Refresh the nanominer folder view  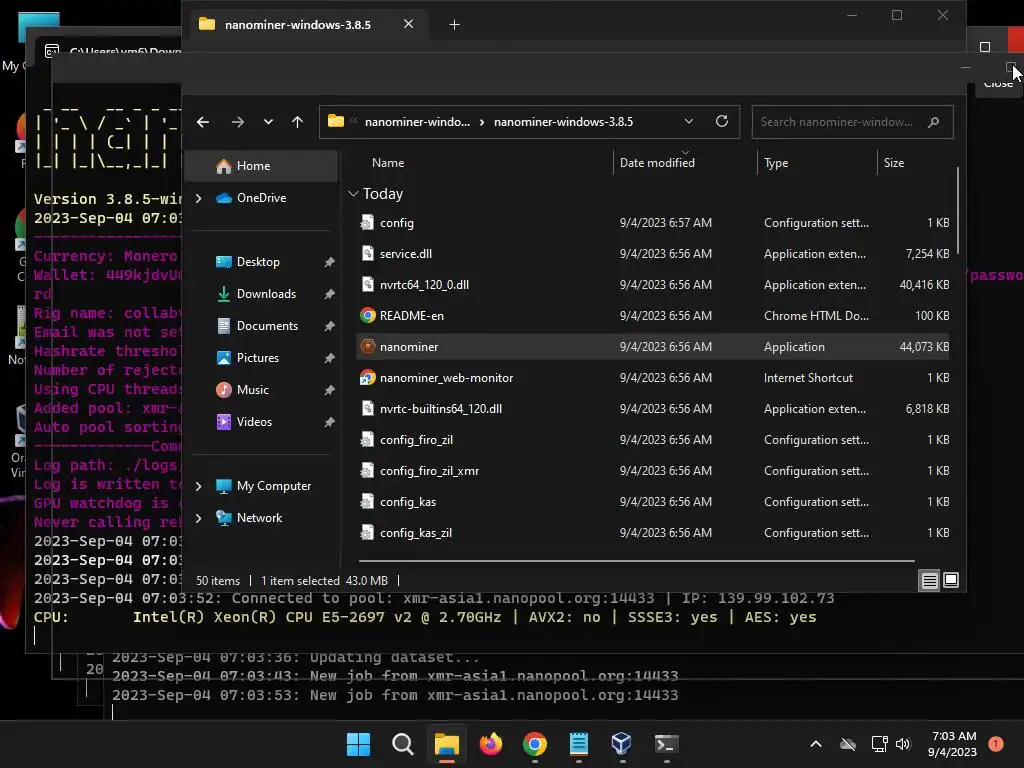(x=722, y=121)
